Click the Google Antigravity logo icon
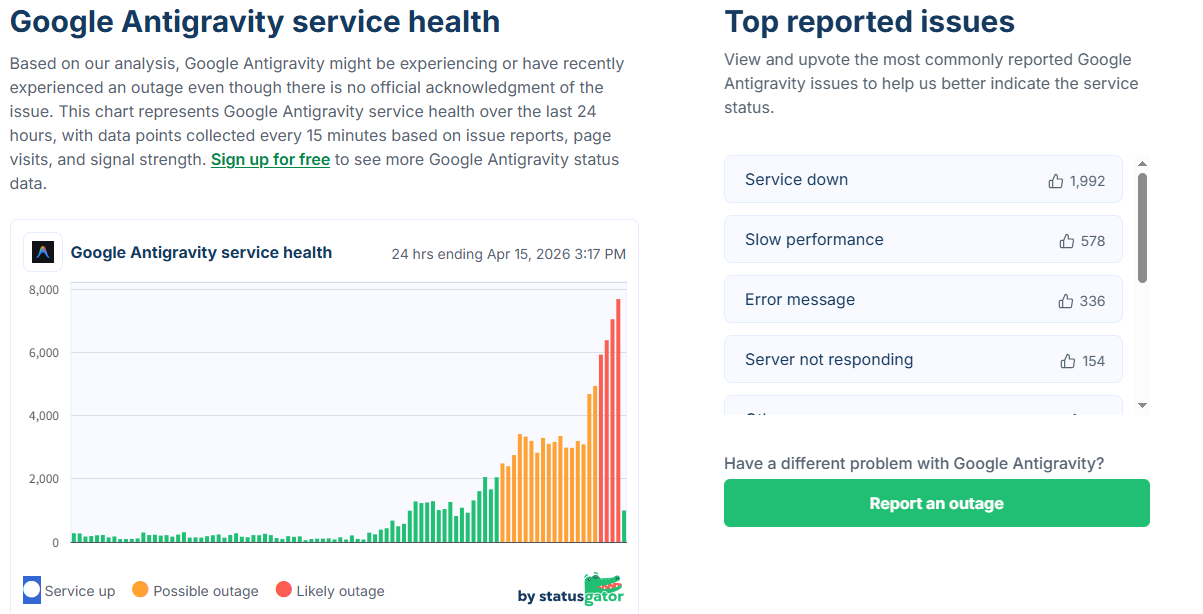The width and height of the screenshot is (1203, 614). 43,252
